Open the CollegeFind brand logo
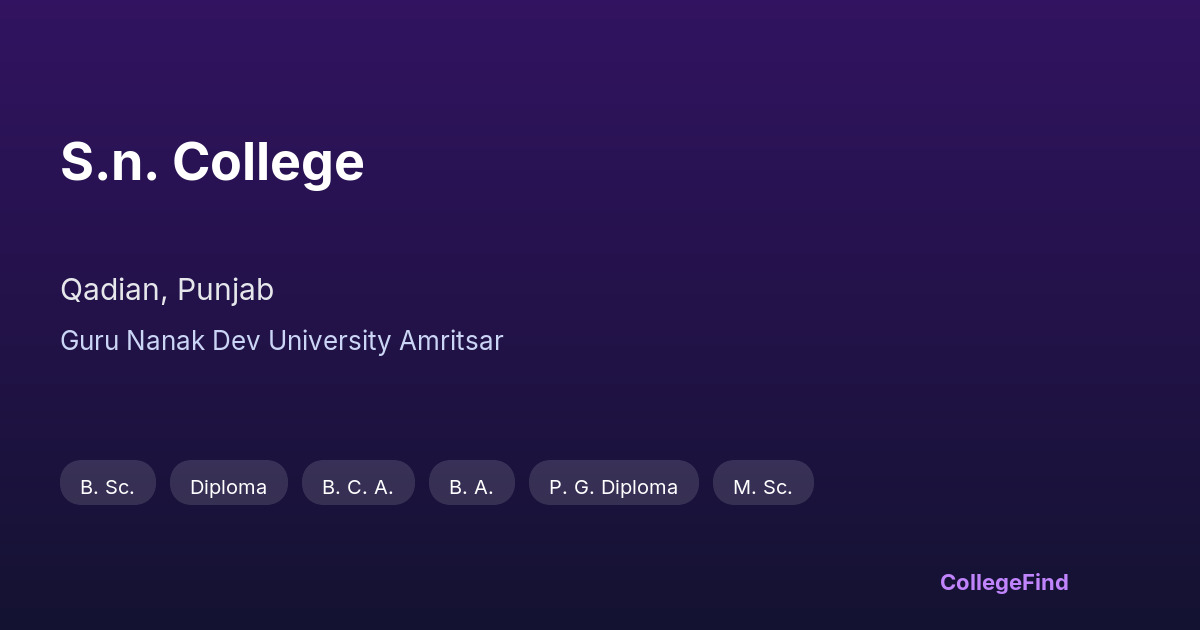 coord(1003,583)
